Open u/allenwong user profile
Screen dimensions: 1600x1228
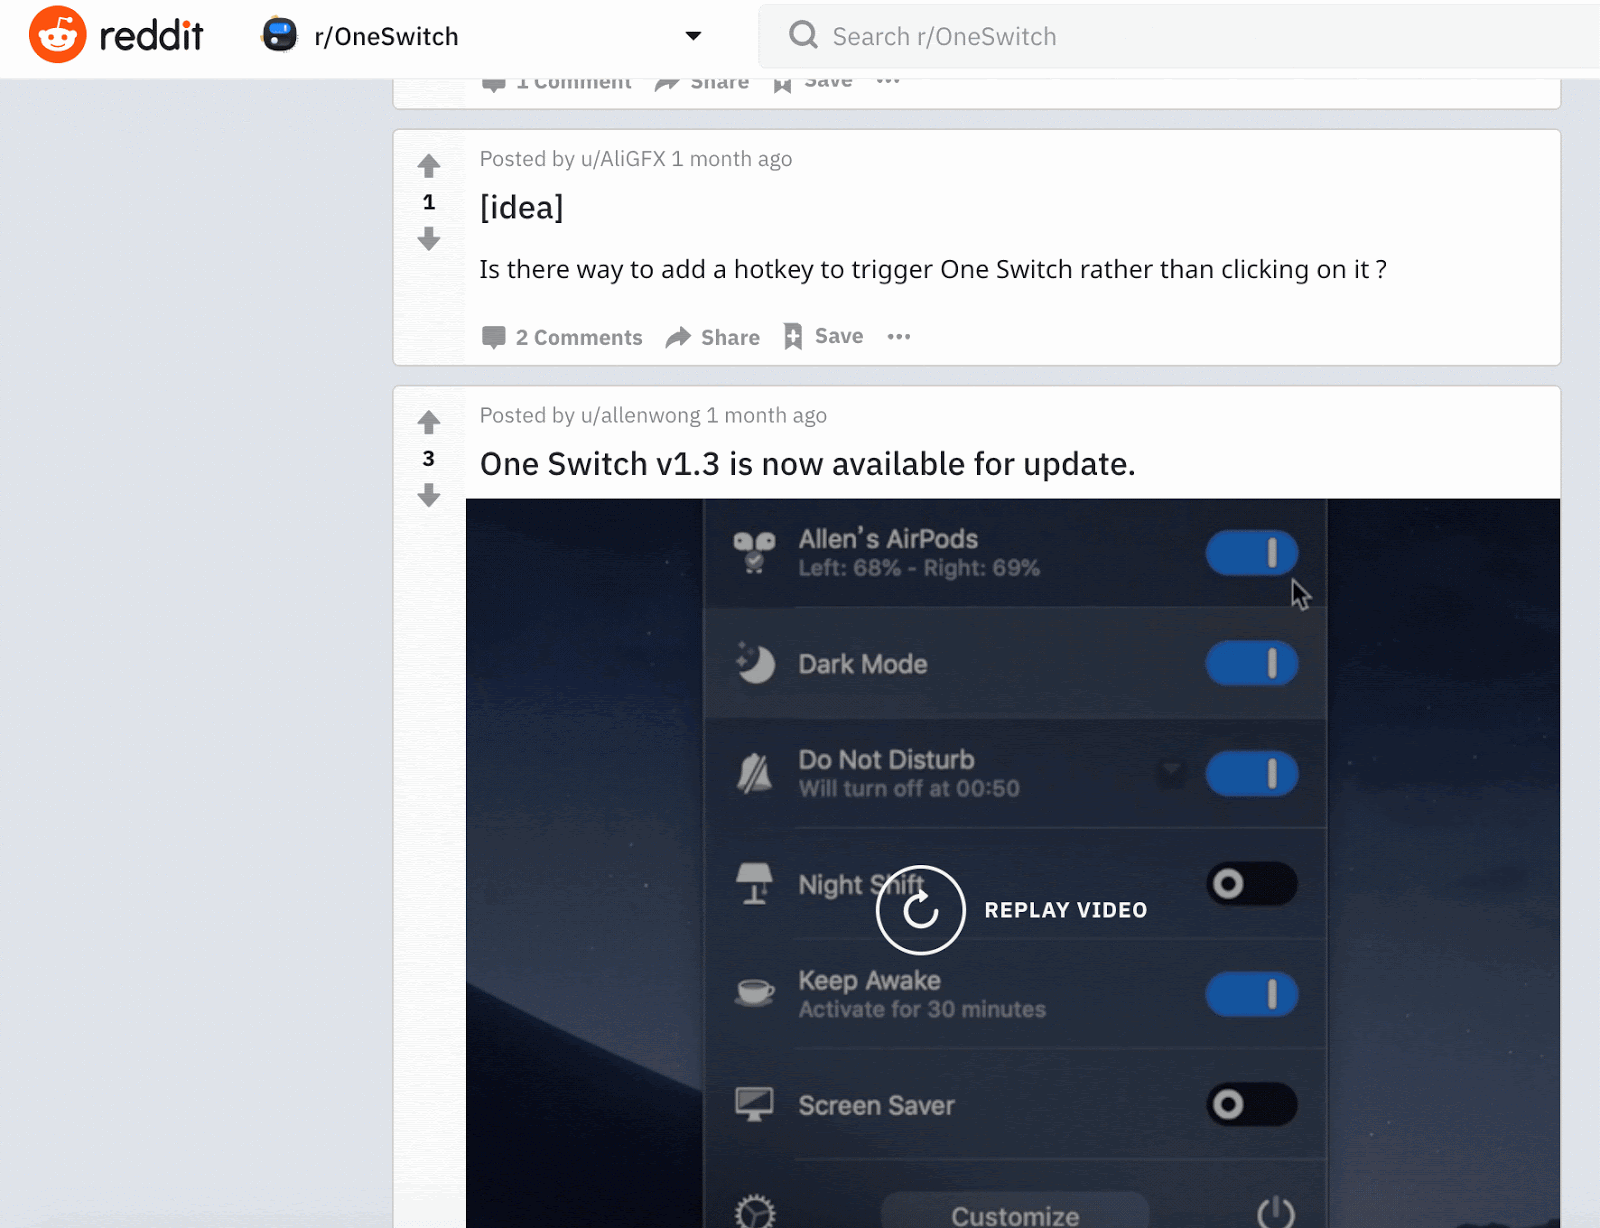[641, 416]
